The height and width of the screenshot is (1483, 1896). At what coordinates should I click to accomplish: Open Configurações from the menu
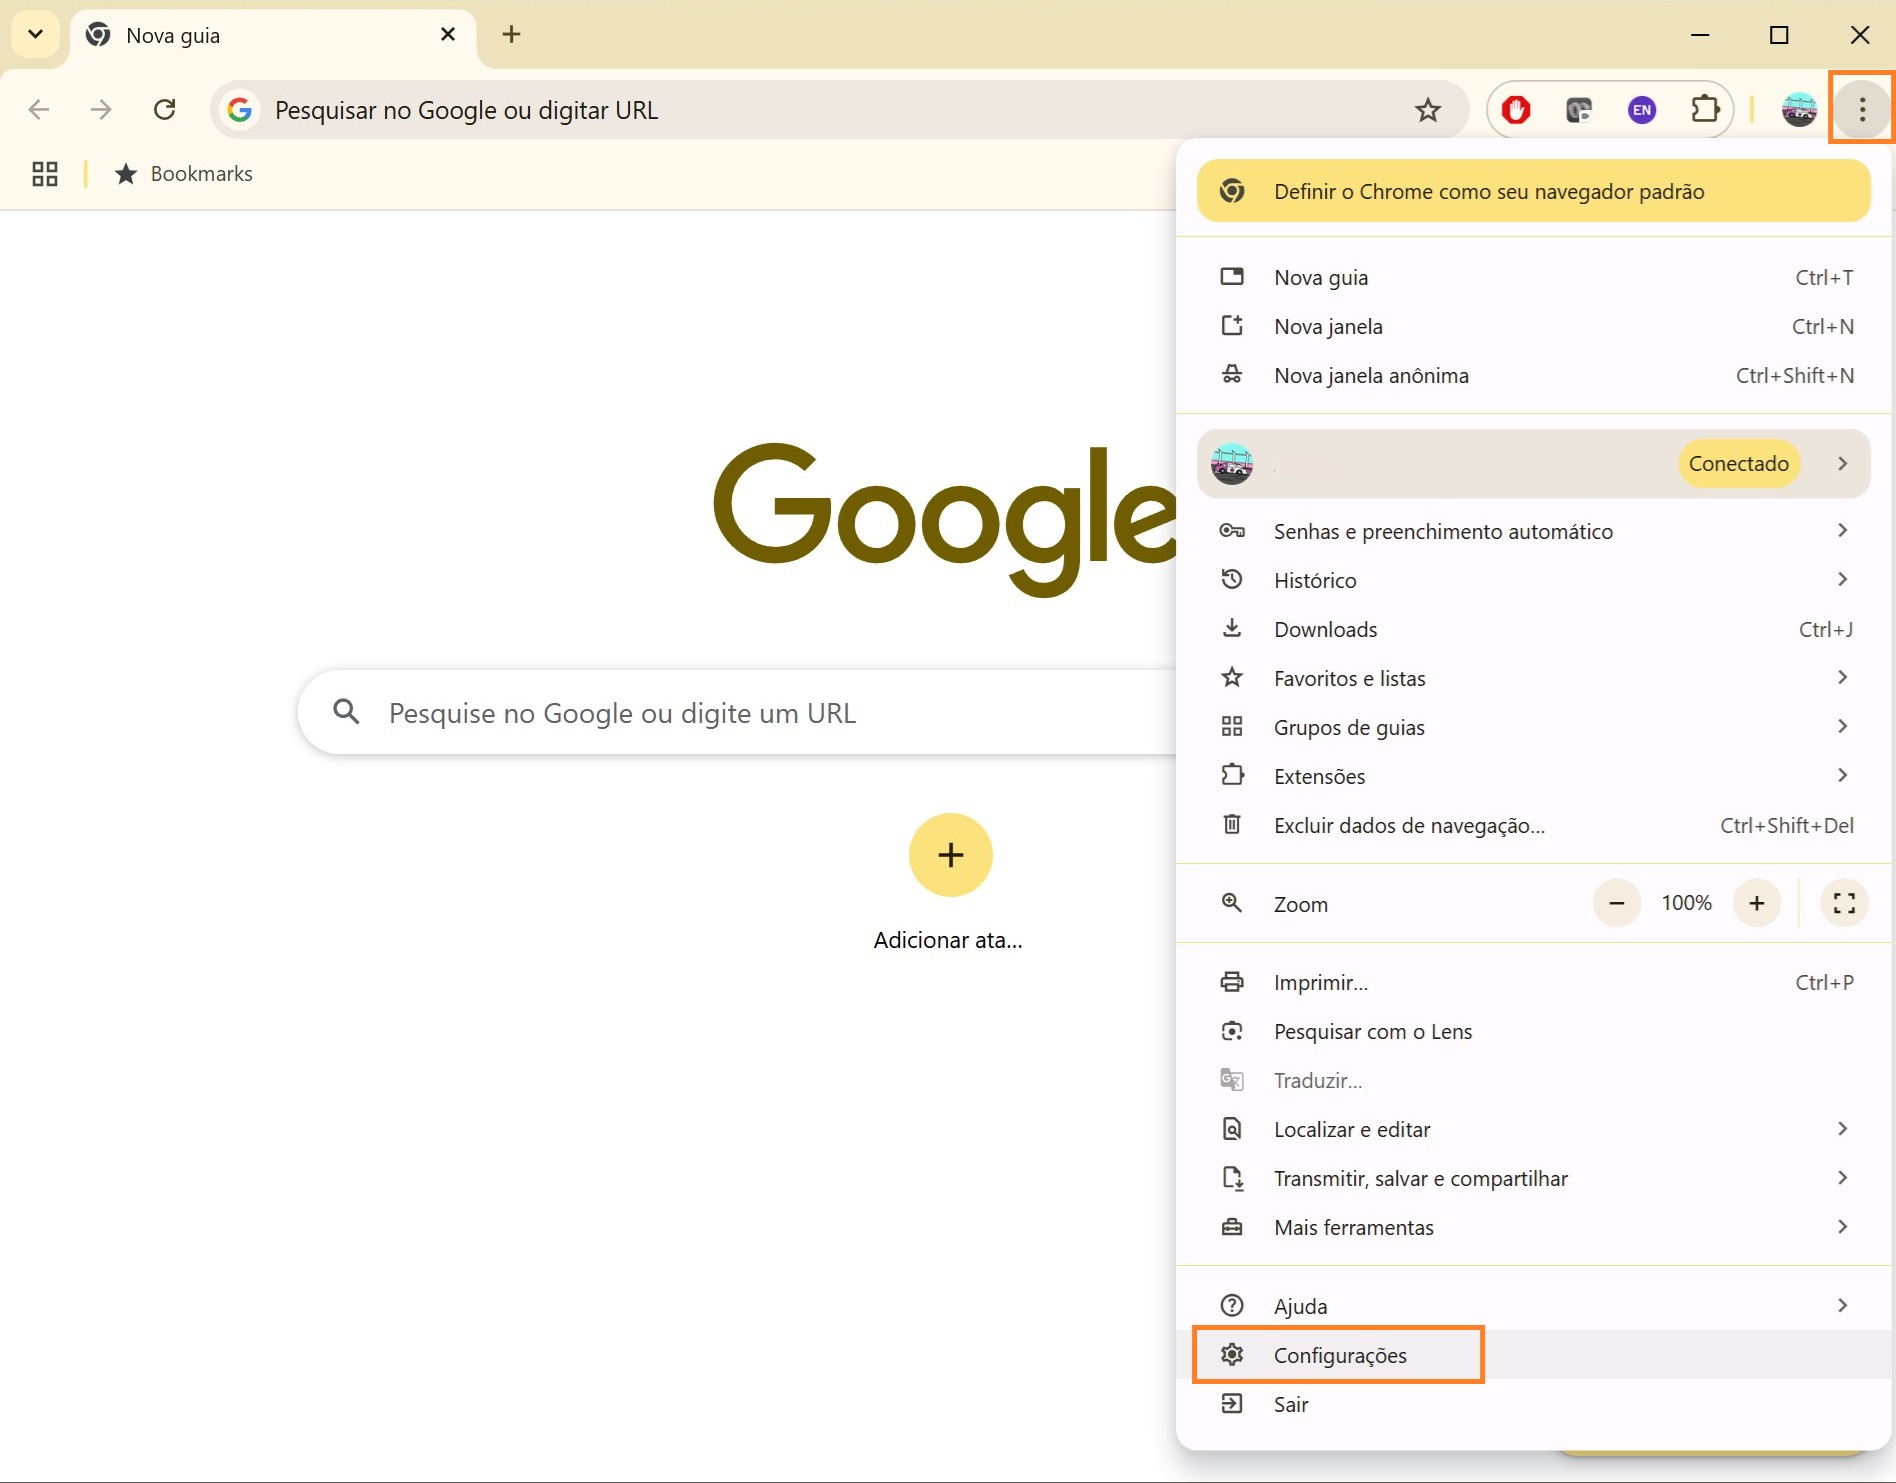click(1535, 1356)
